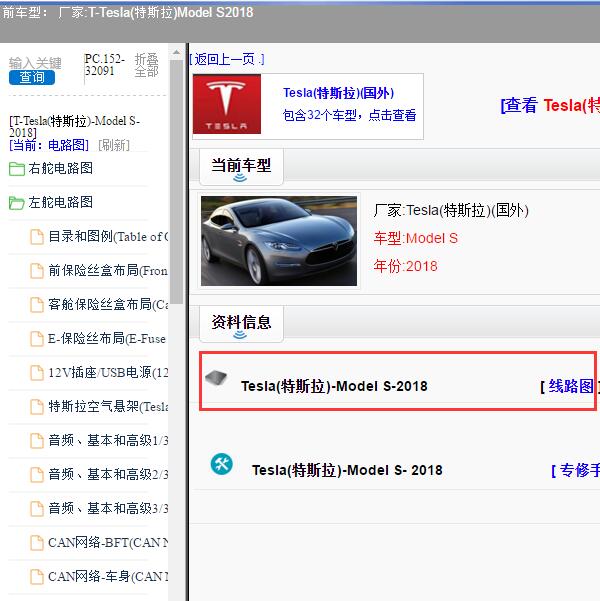Click the left panel vertical scrollbar thumb
This screenshot has width=600, height=601.
coord(176,182)
